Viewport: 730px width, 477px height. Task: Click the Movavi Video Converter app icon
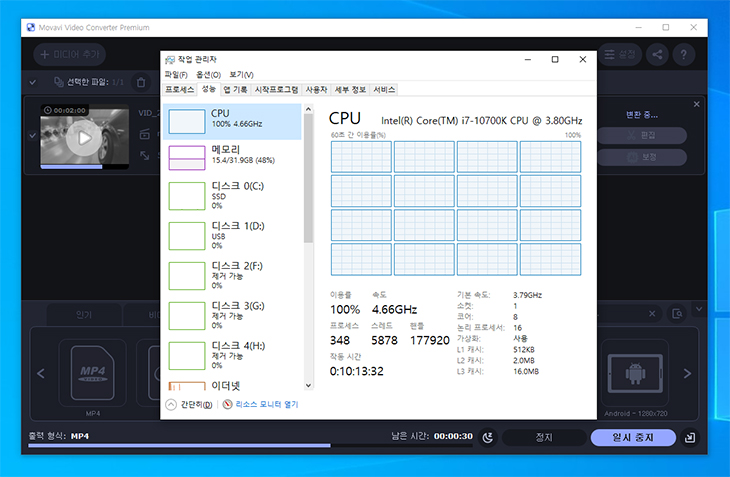[31, 27]
